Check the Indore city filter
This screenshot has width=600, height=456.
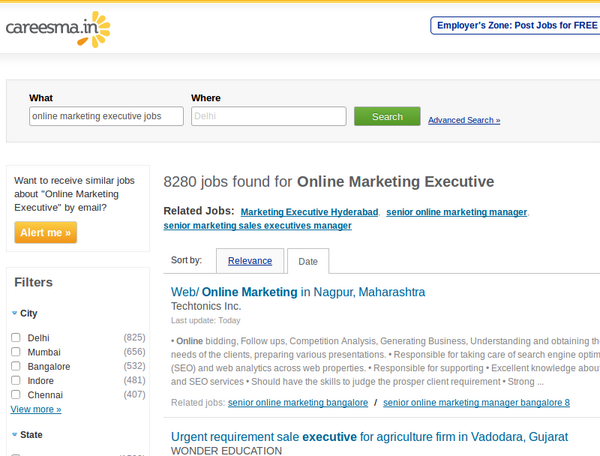coord(16,380)
